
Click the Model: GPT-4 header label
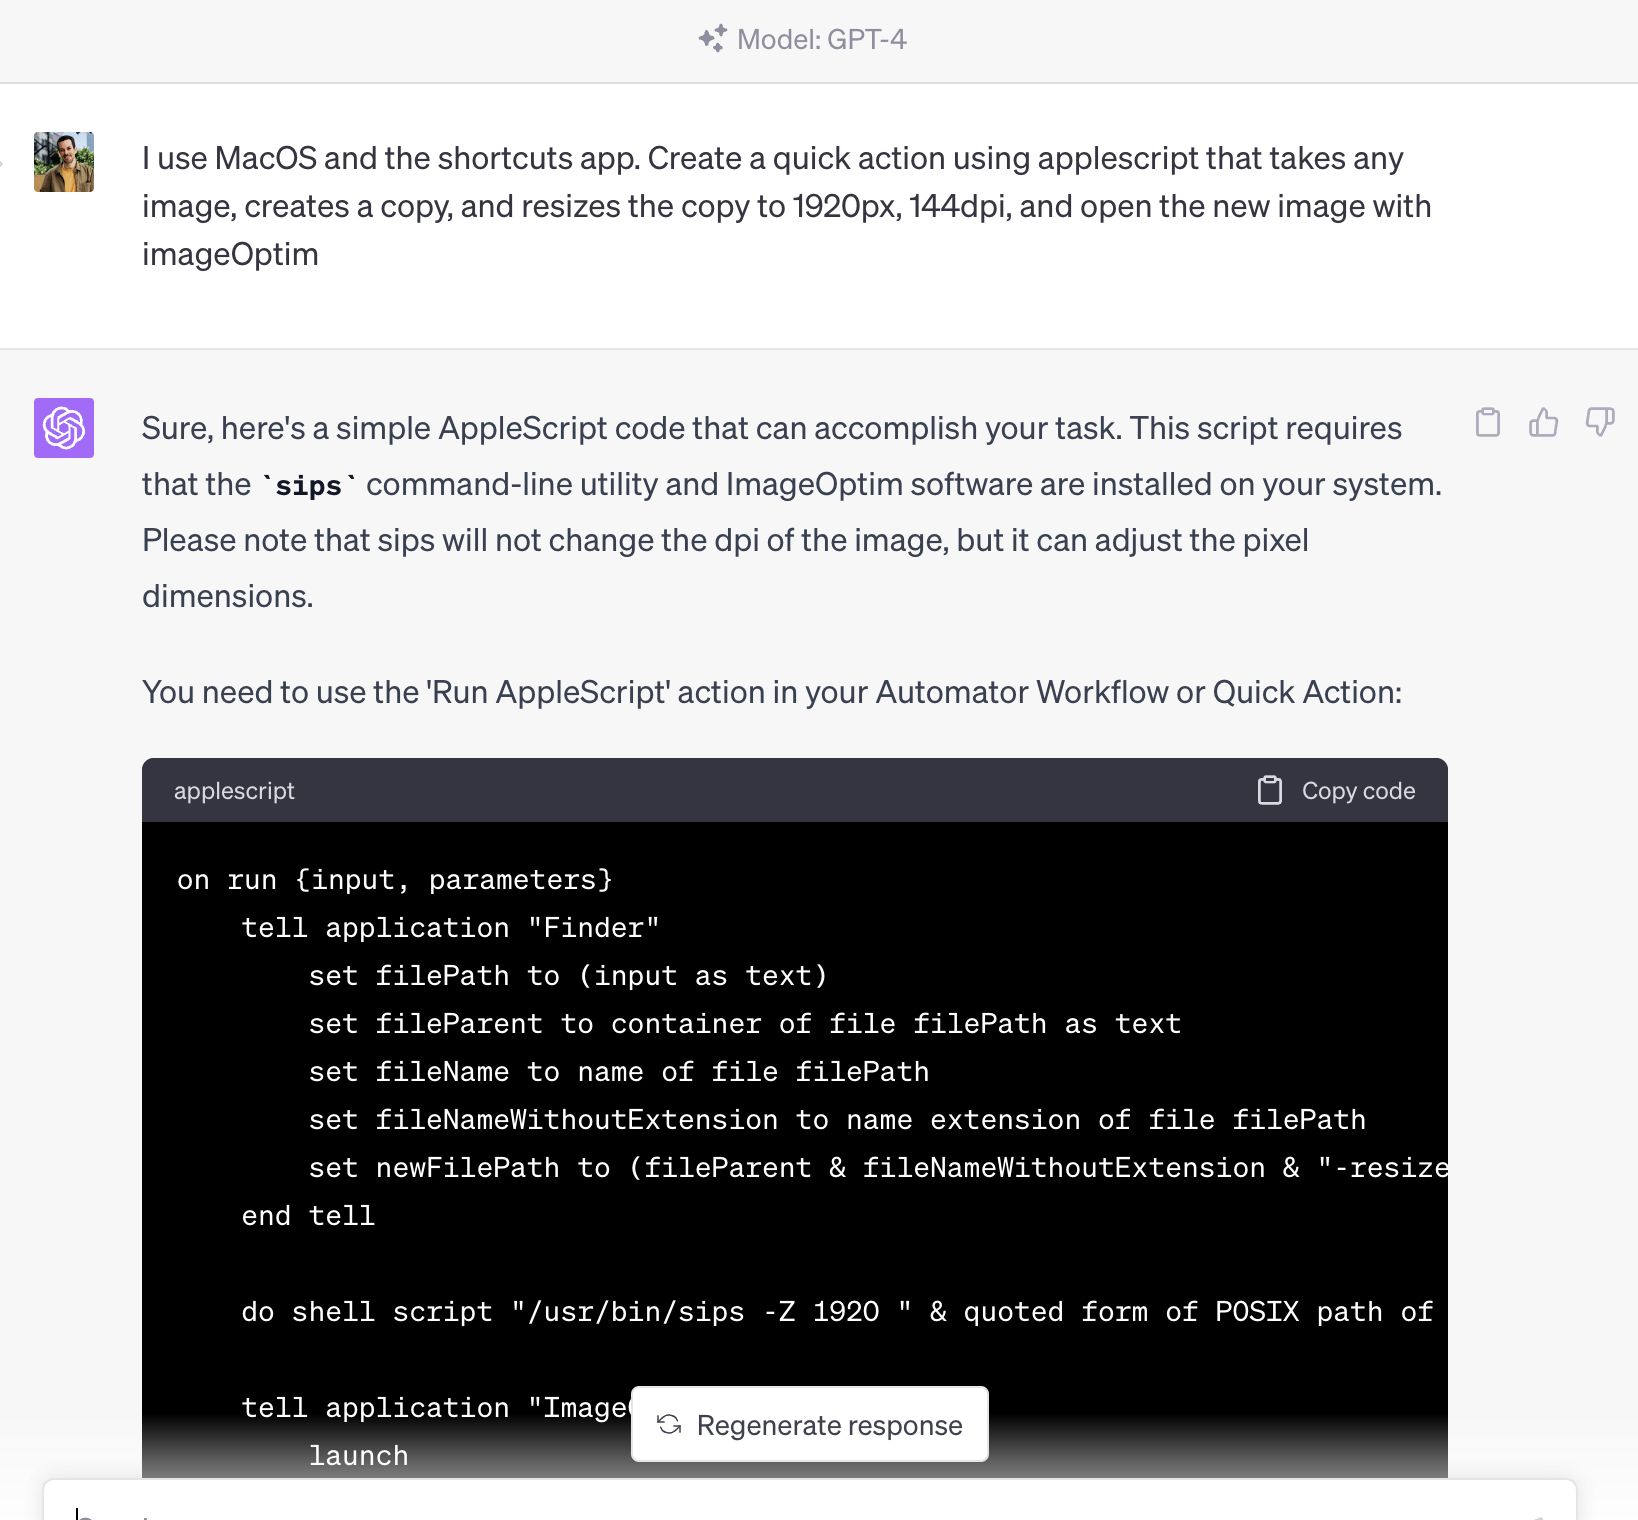(x=821, y=39)
